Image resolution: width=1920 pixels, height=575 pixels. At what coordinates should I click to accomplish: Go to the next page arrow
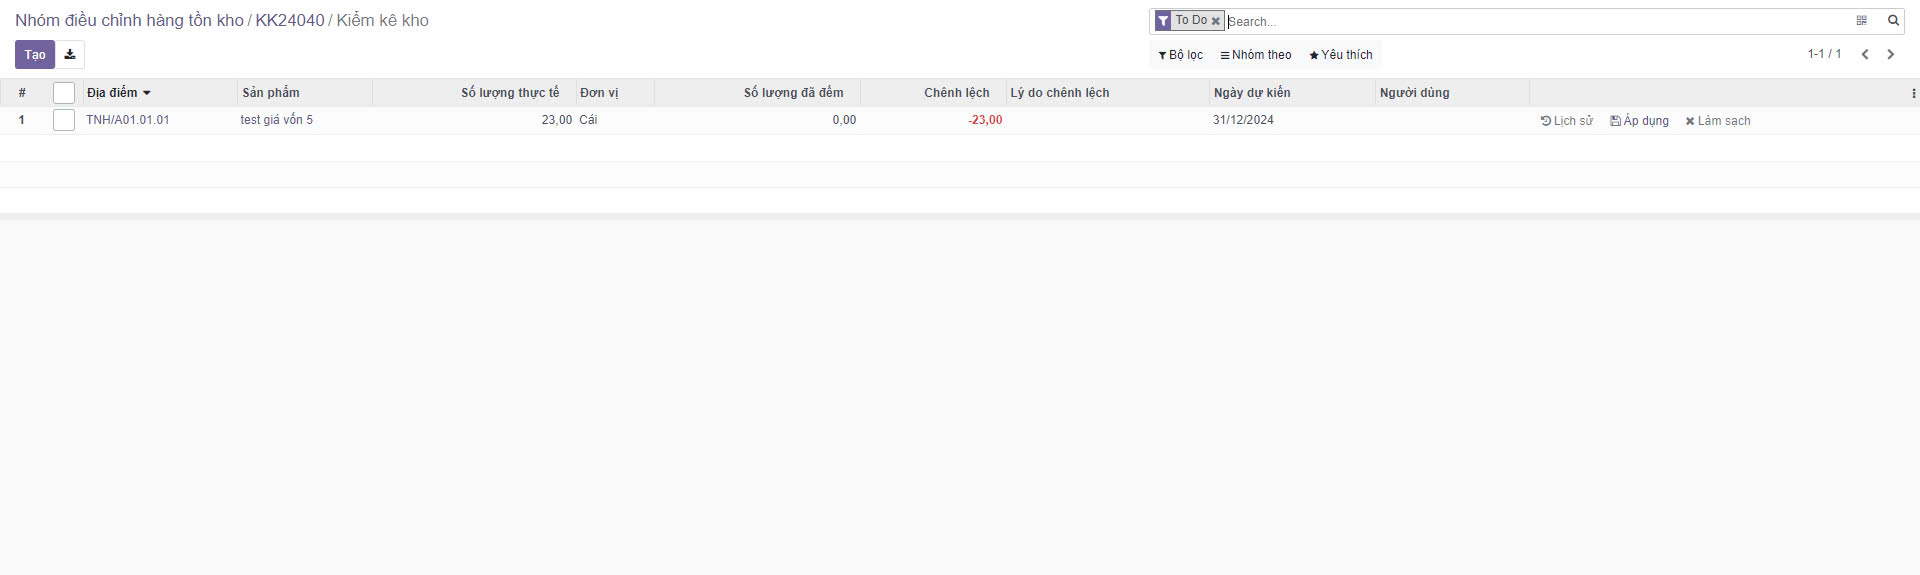click(x=1890, y=55)
